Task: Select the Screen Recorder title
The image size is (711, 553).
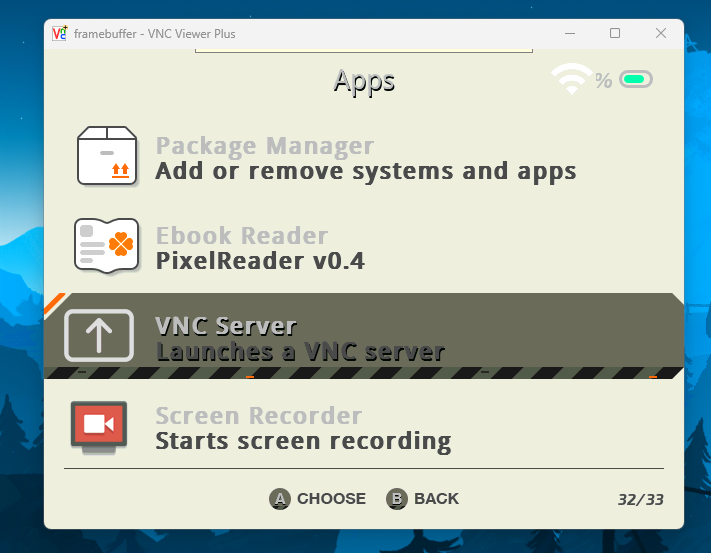Action: point(259,416)
